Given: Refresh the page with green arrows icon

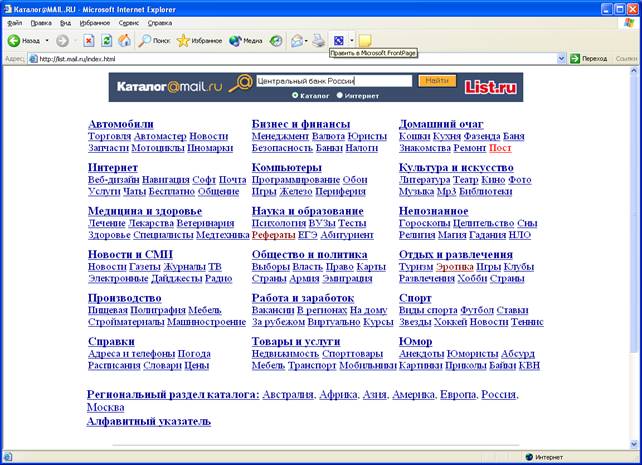Looking at the screenshot, I should tap(107, 41).
